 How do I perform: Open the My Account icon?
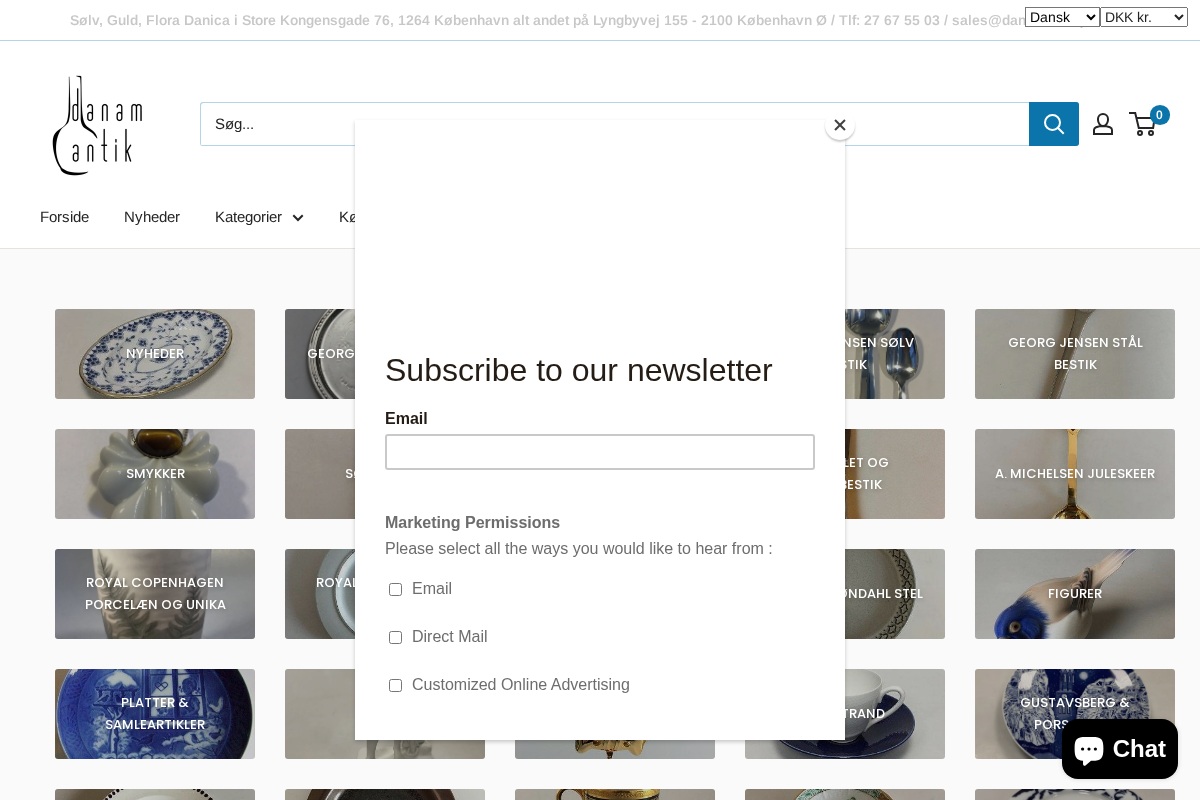pyautogui.click(x=1102, y=123)
